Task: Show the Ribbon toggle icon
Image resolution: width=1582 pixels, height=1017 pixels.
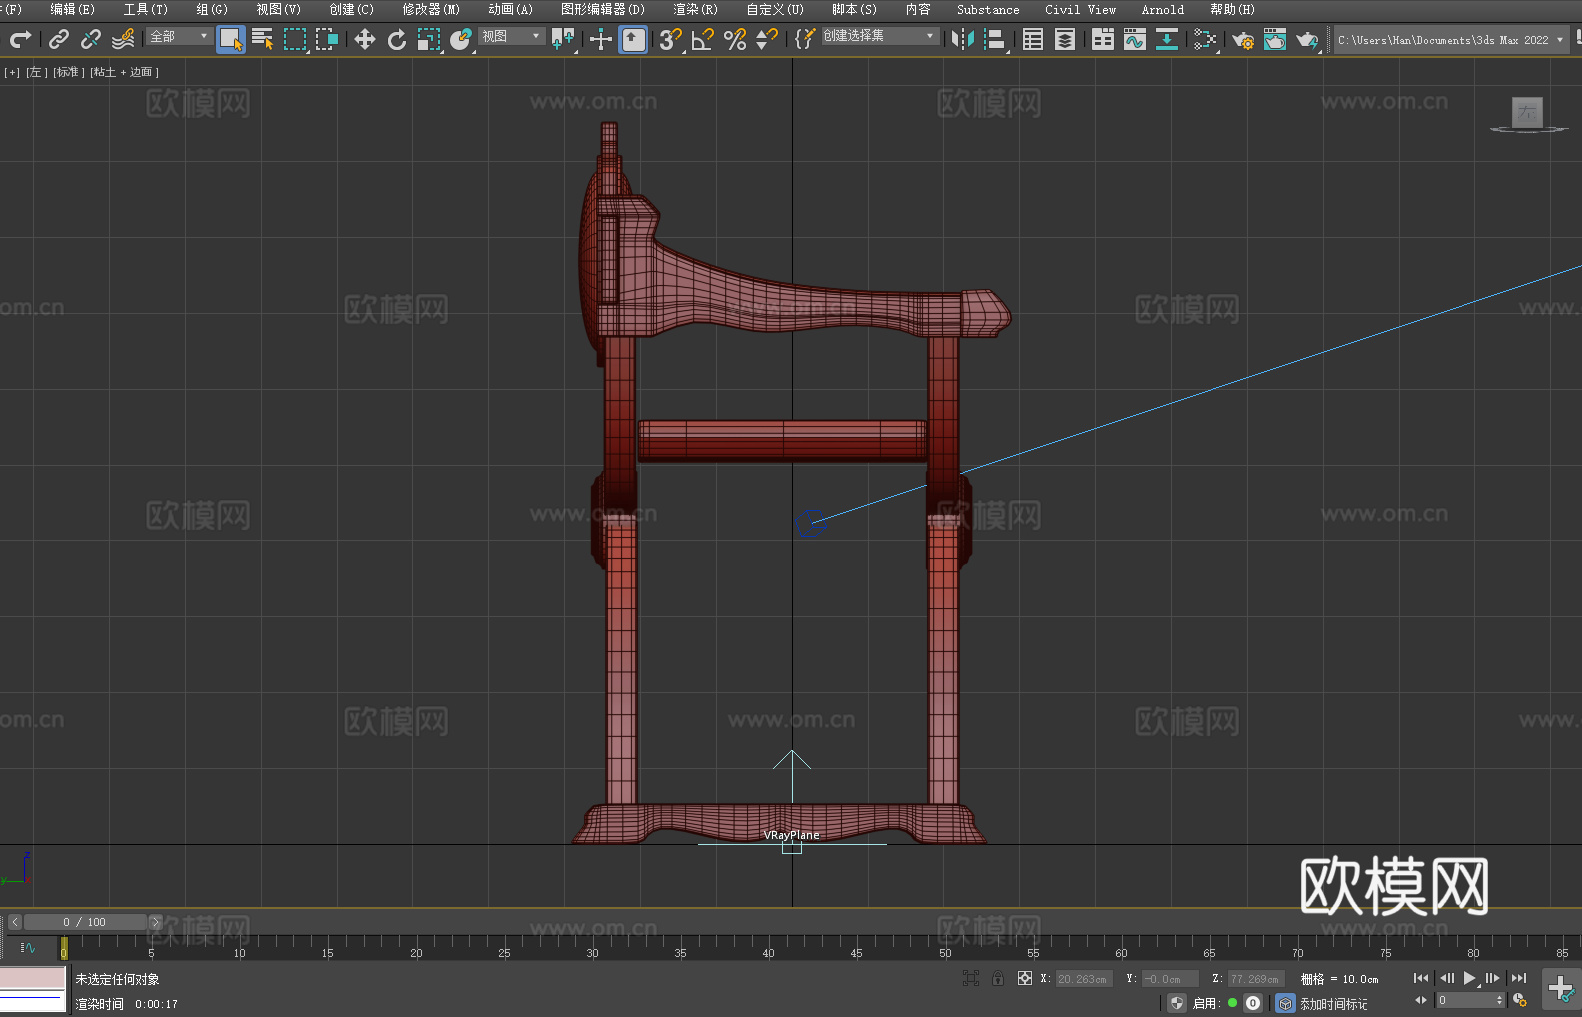Action: [1103, 39]
